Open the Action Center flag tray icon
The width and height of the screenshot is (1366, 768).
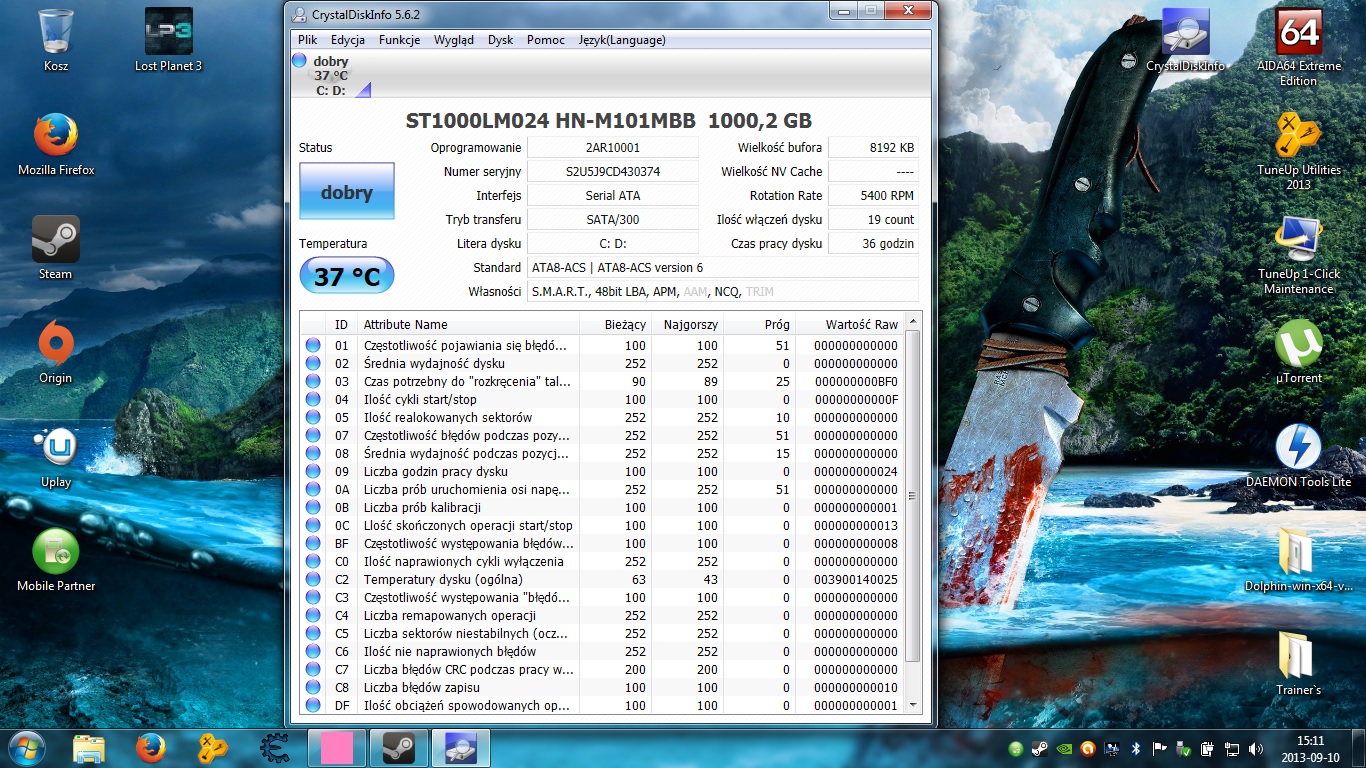click(x=1159, y=748)
